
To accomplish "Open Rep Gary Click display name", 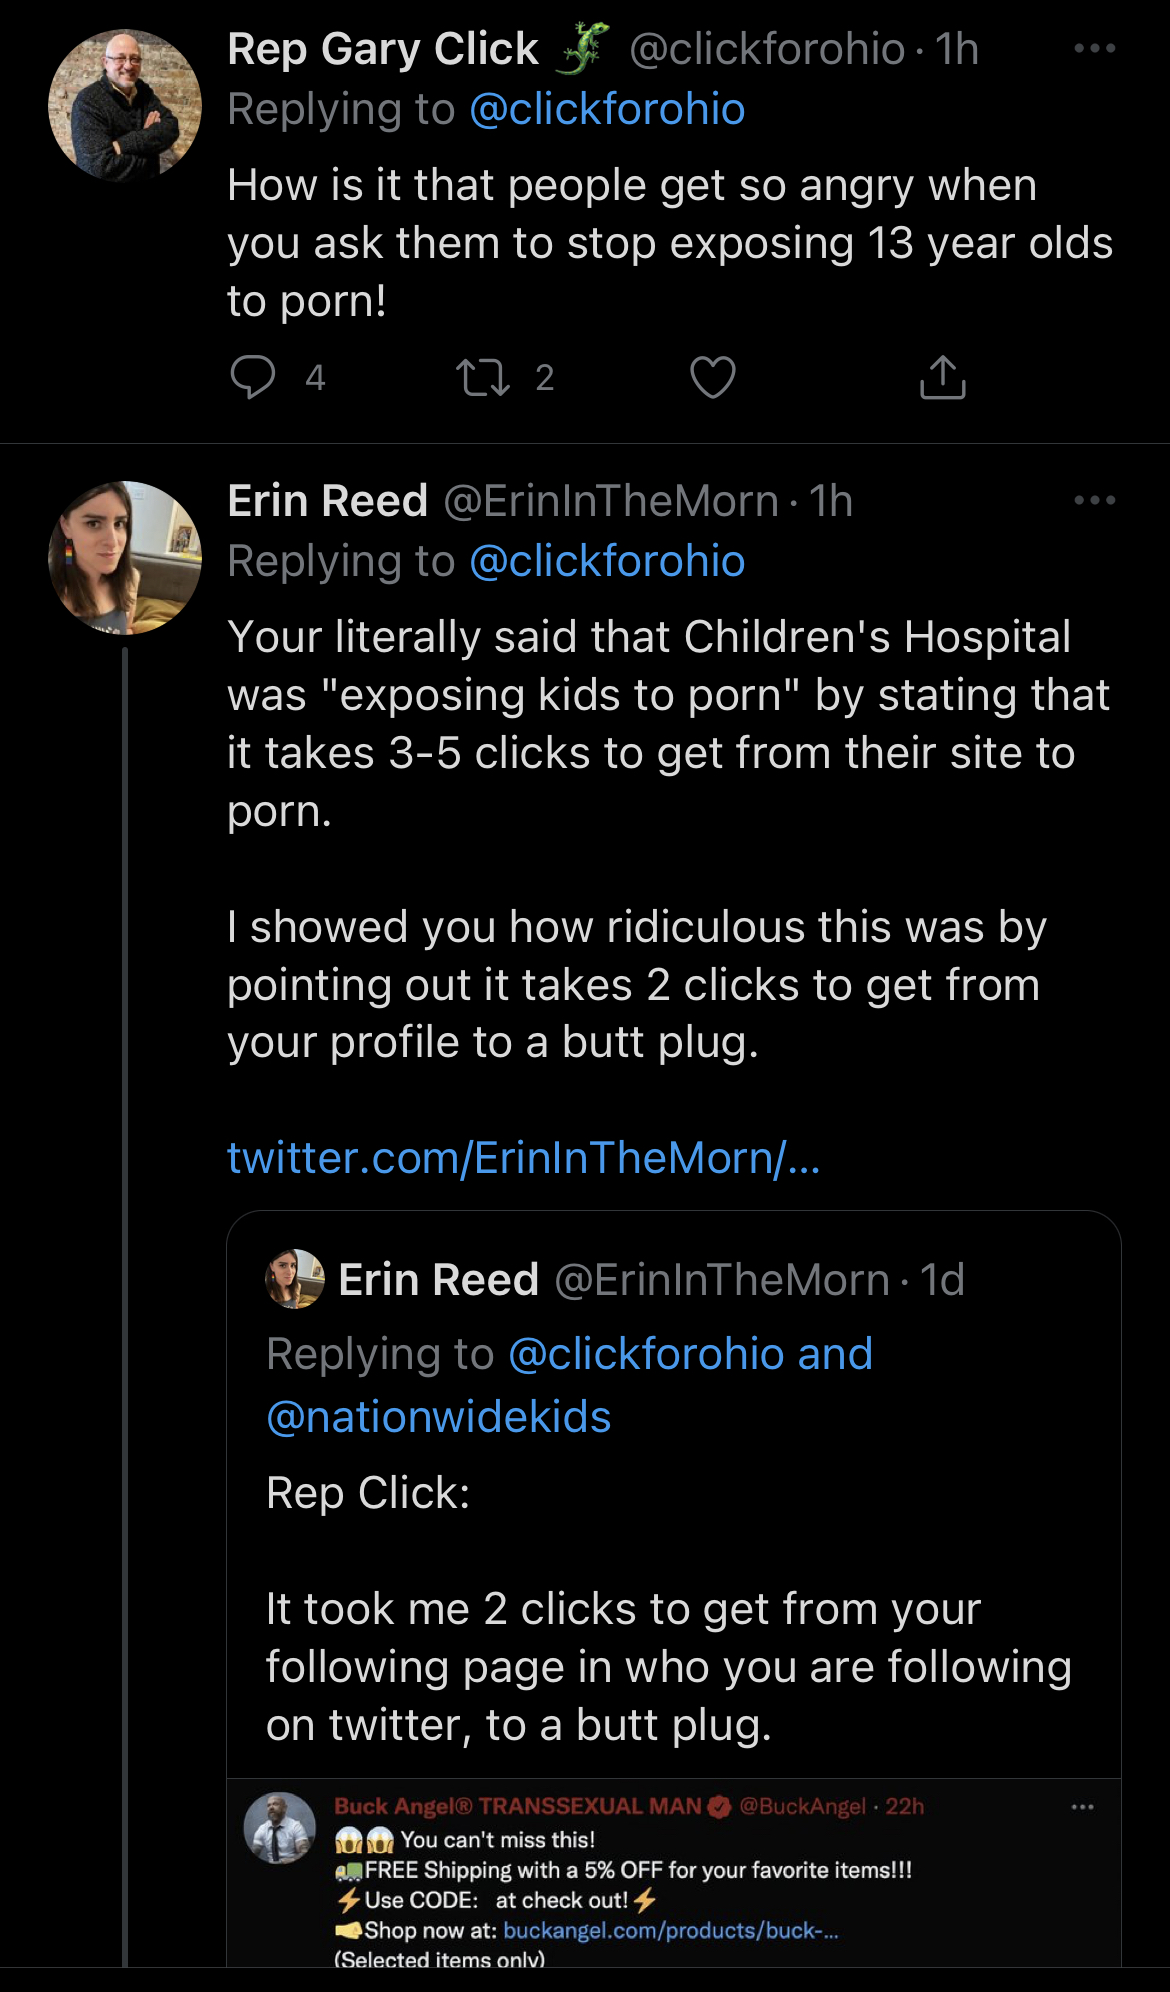I will pyautogui.click(x=383, y=49).
